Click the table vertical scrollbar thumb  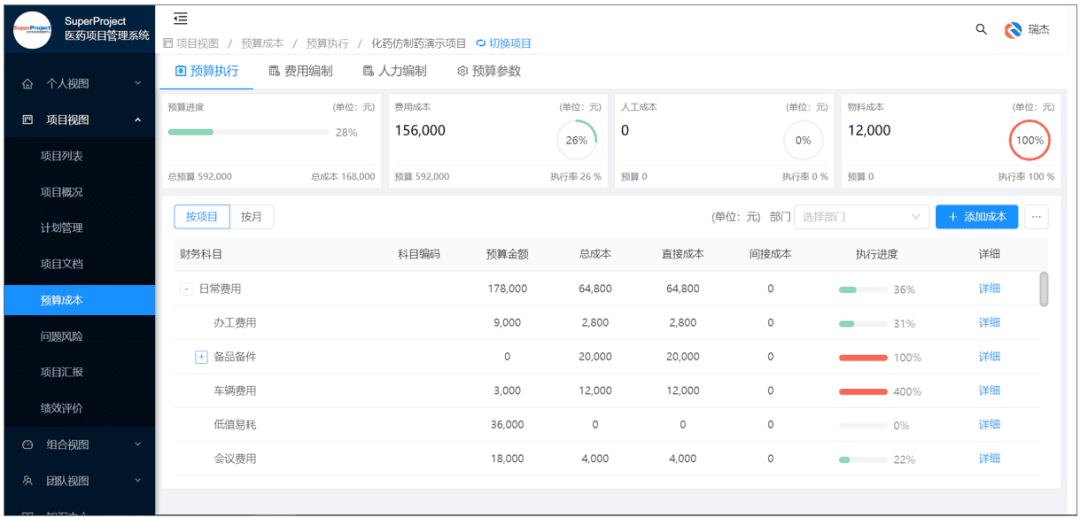(1044, 289)
